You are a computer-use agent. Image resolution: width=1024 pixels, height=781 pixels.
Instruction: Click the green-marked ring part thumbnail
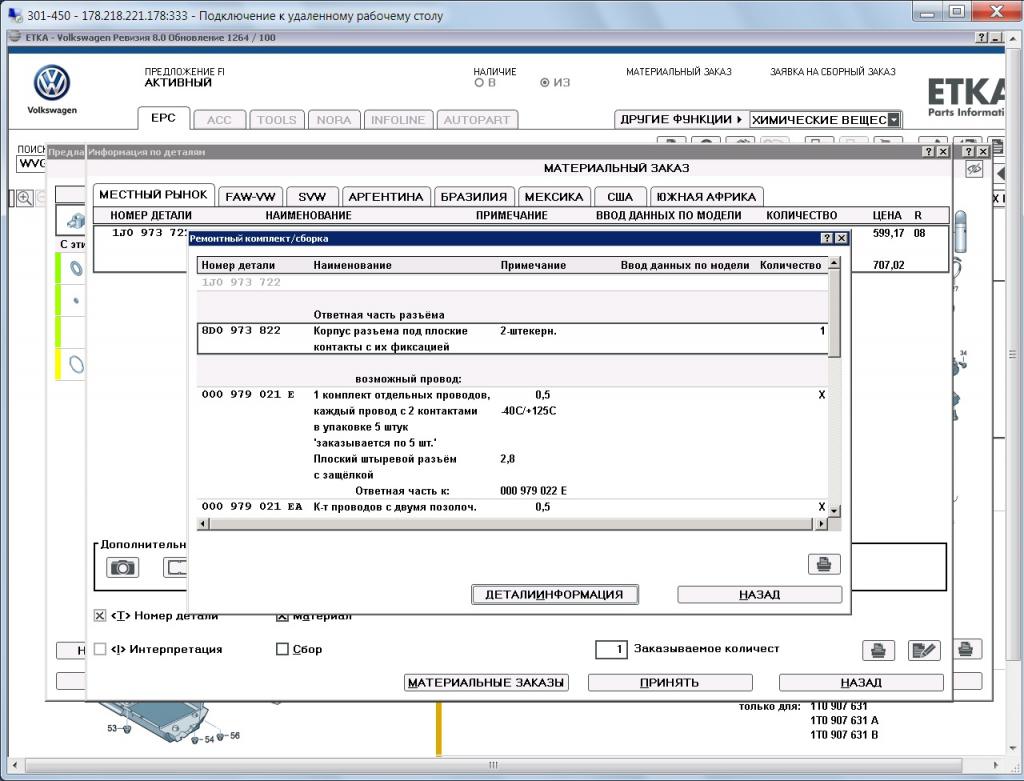coord(76,268)
